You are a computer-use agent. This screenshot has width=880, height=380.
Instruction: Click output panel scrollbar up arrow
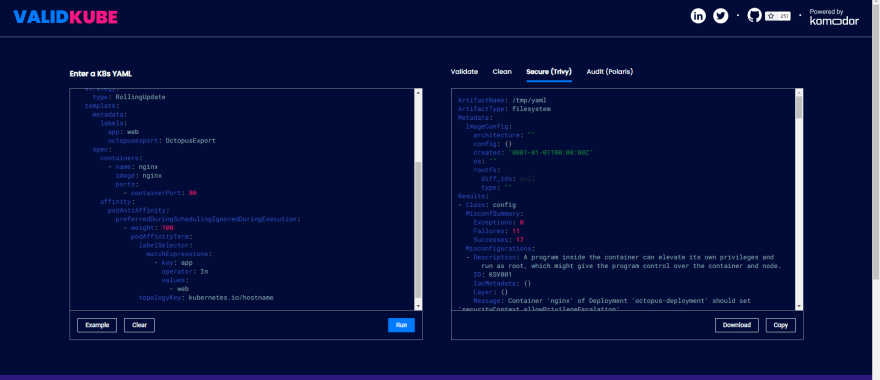pyautogui.click(x=799, y=92)
